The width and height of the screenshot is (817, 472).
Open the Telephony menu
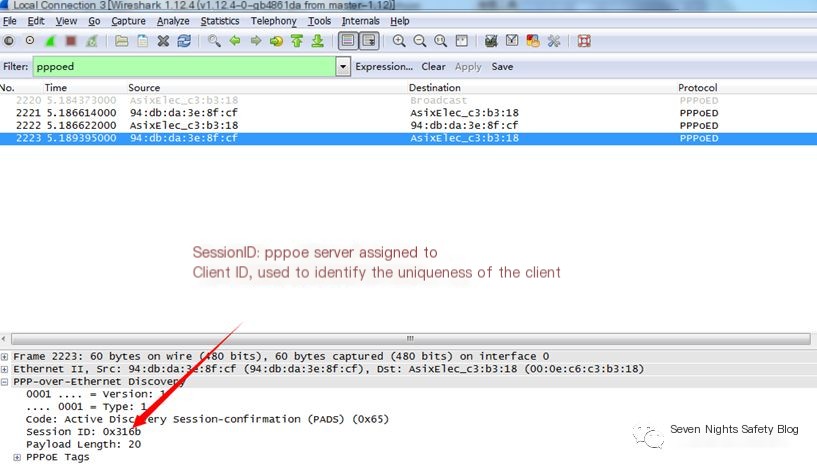(x=274, y=21)
